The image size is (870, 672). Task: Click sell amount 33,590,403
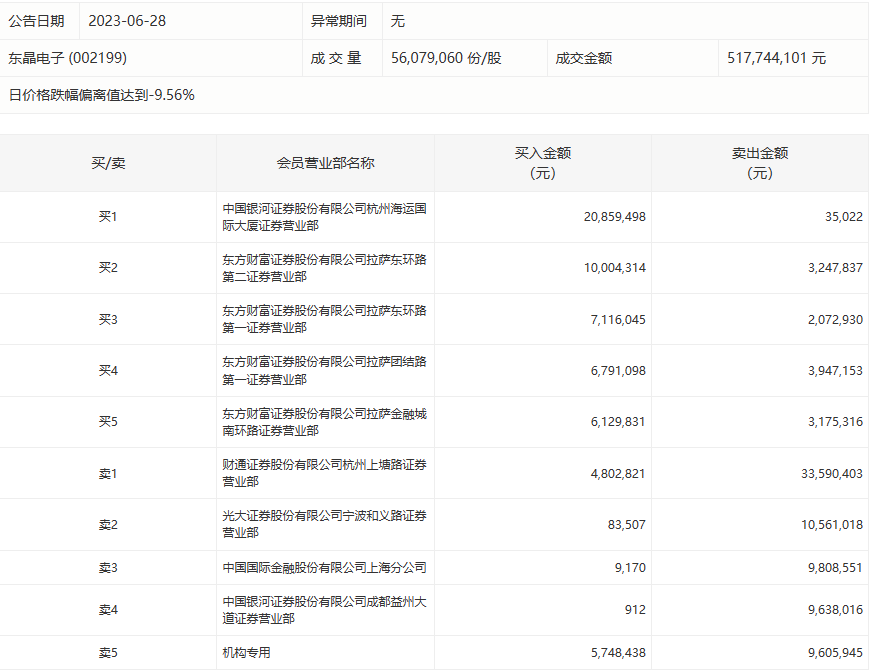point(832,474)
